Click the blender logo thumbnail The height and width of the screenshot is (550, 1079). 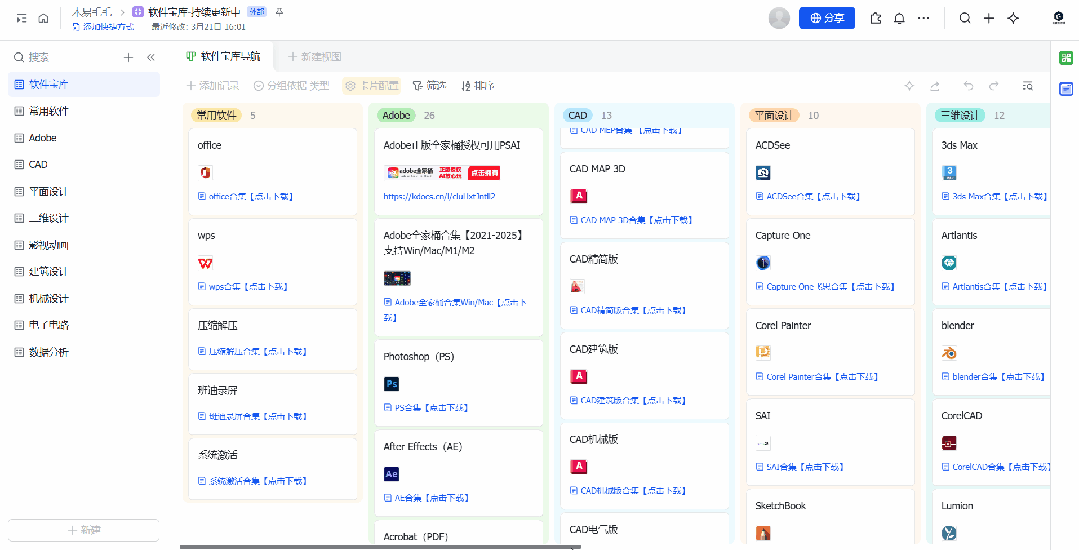click(949, 352)
